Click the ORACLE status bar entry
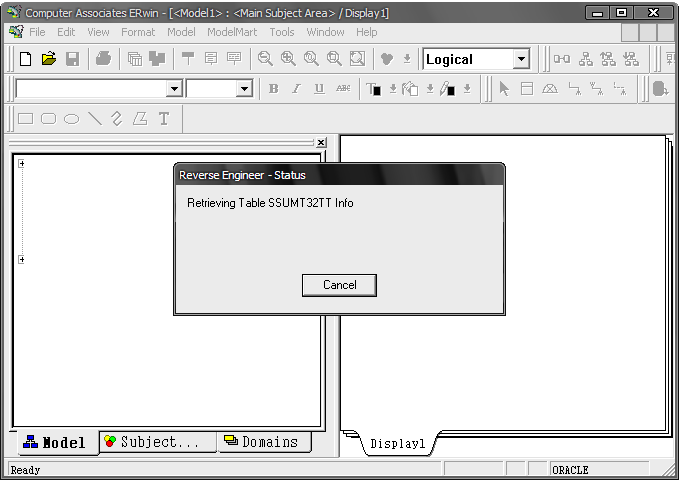The image size is (679, 480). coord(599,470)
